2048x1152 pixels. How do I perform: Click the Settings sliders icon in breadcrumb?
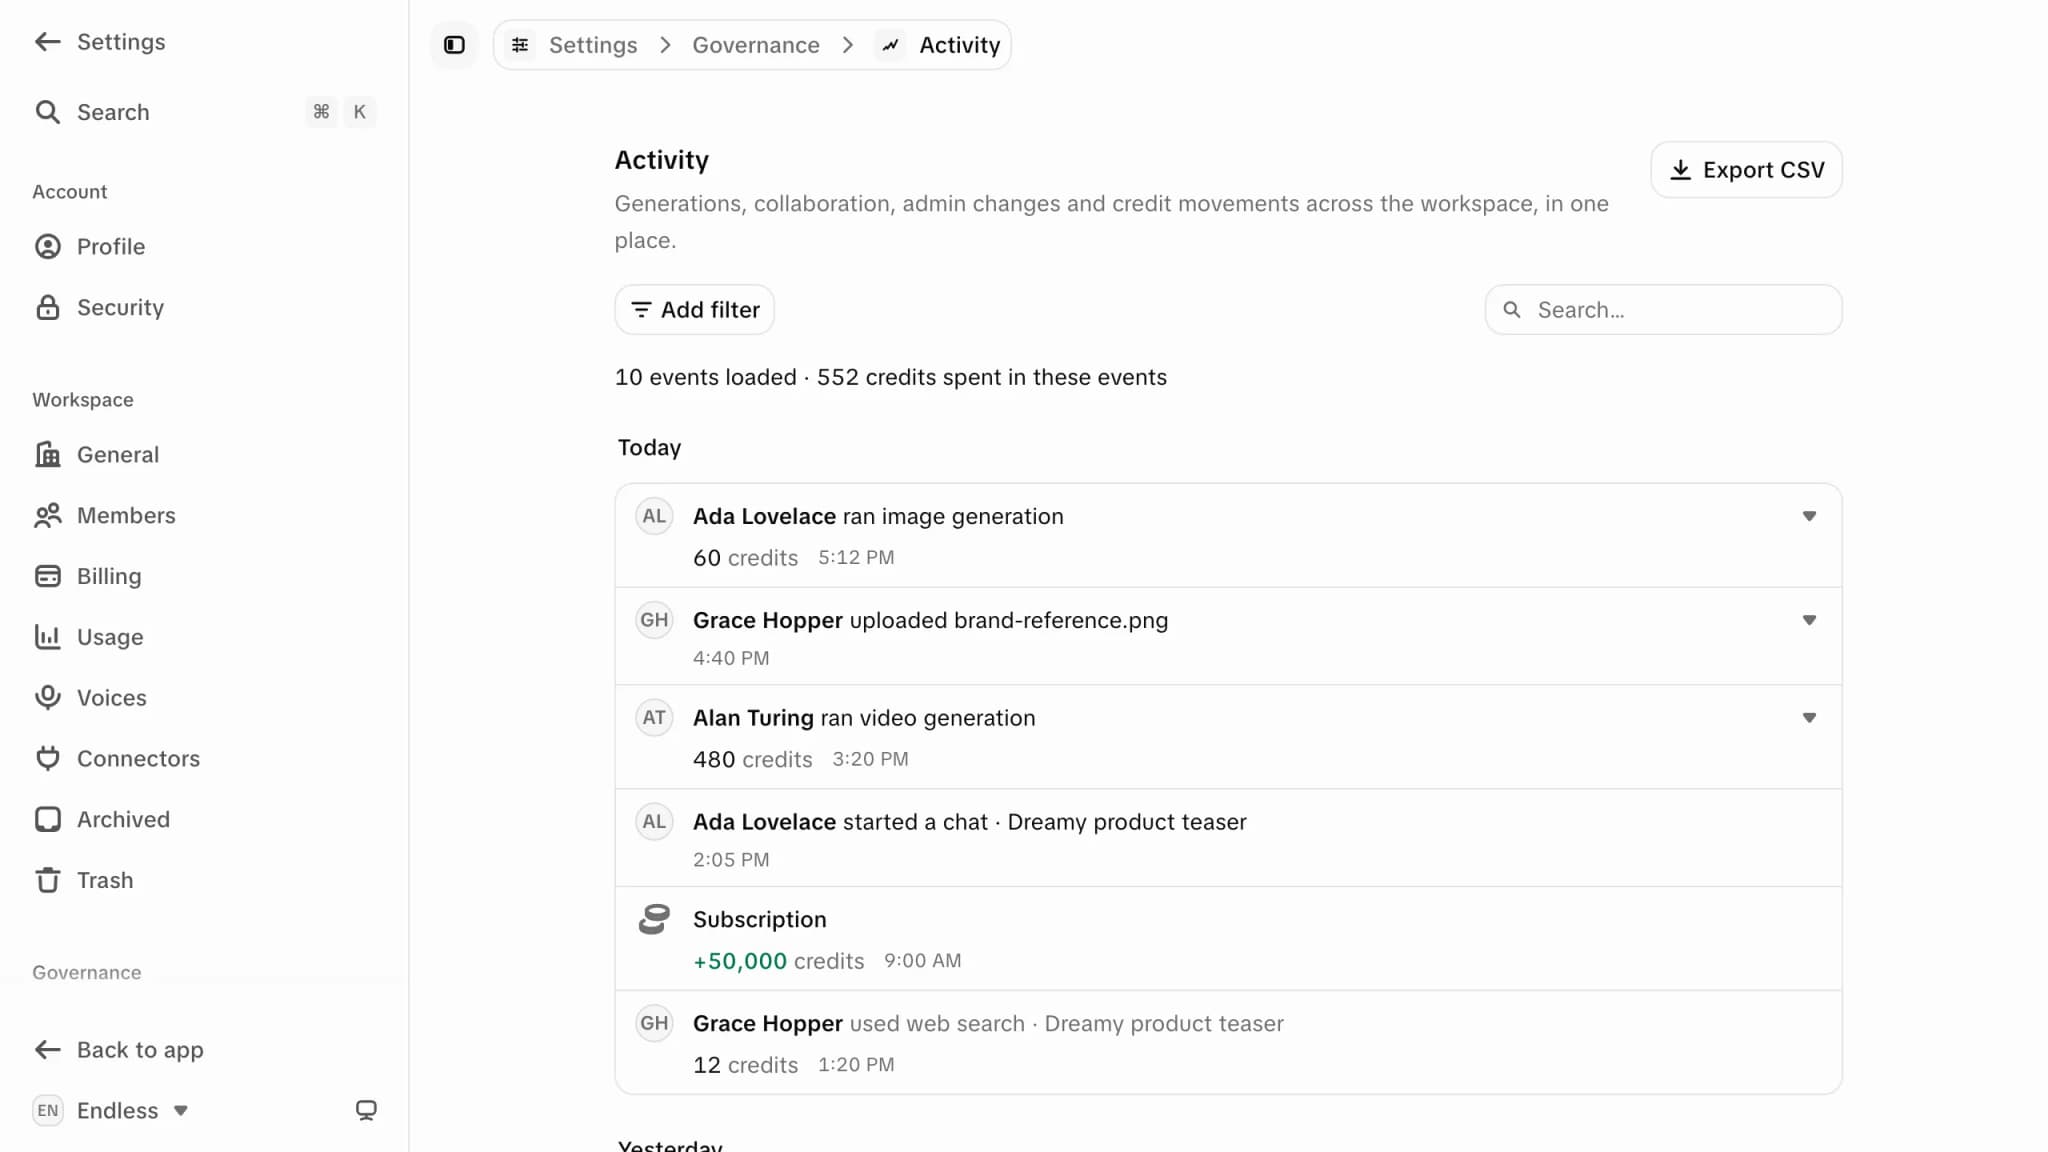(520, 45)
